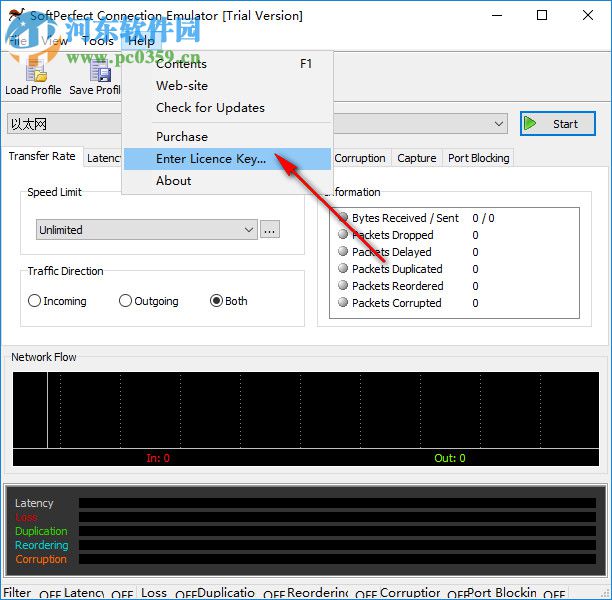The height and width of the screenshot is (600, 612).
Task: Select Both traffic direction
Action: click(229, 301)
